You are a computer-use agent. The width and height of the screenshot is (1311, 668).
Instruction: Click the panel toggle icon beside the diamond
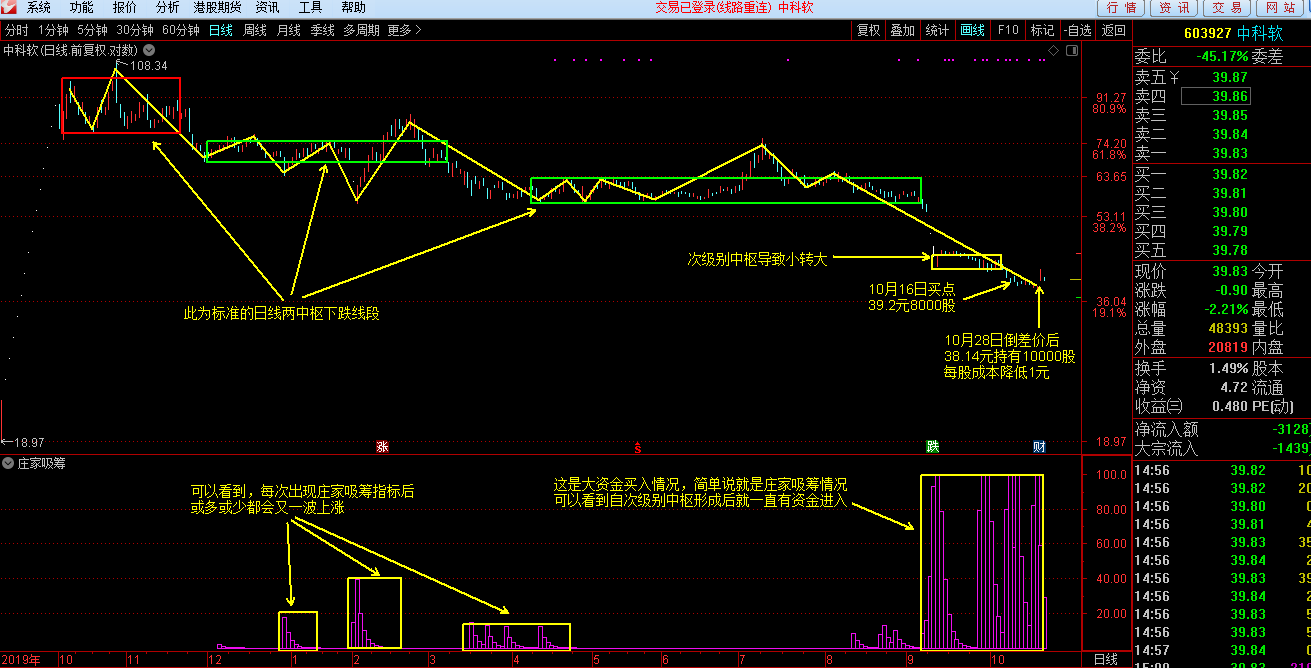(1071, 49)
